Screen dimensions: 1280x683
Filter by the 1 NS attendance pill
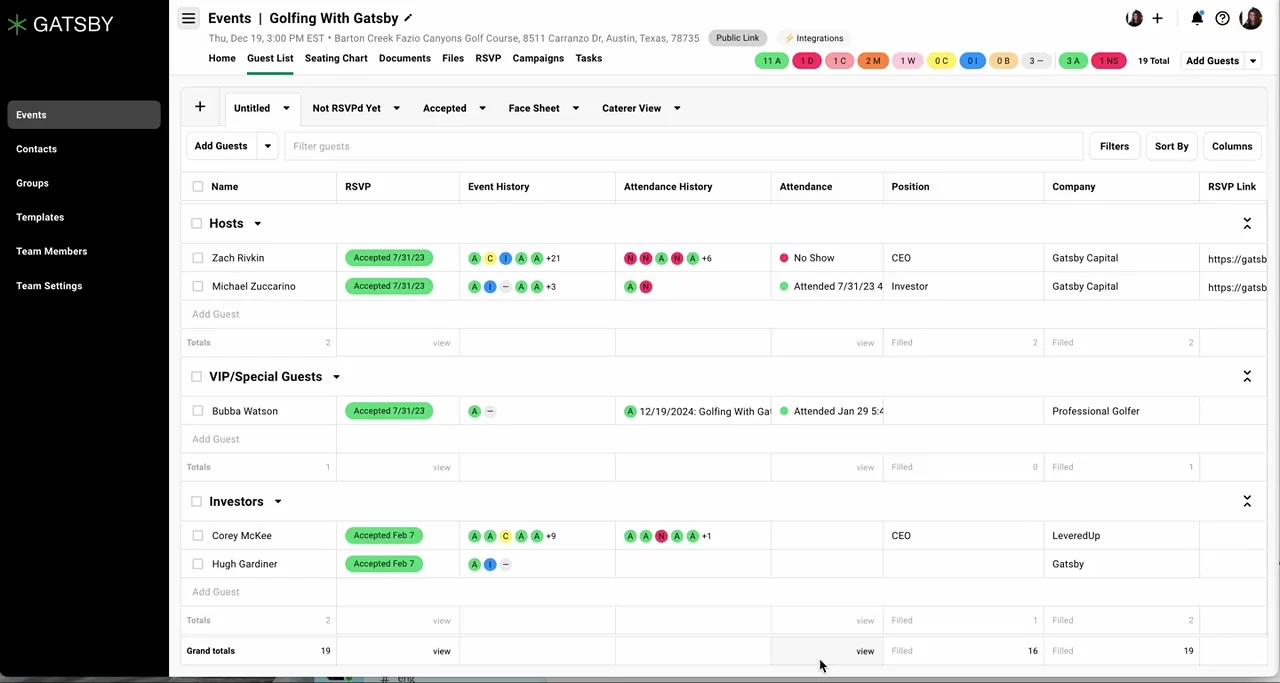pos(1109,61)
